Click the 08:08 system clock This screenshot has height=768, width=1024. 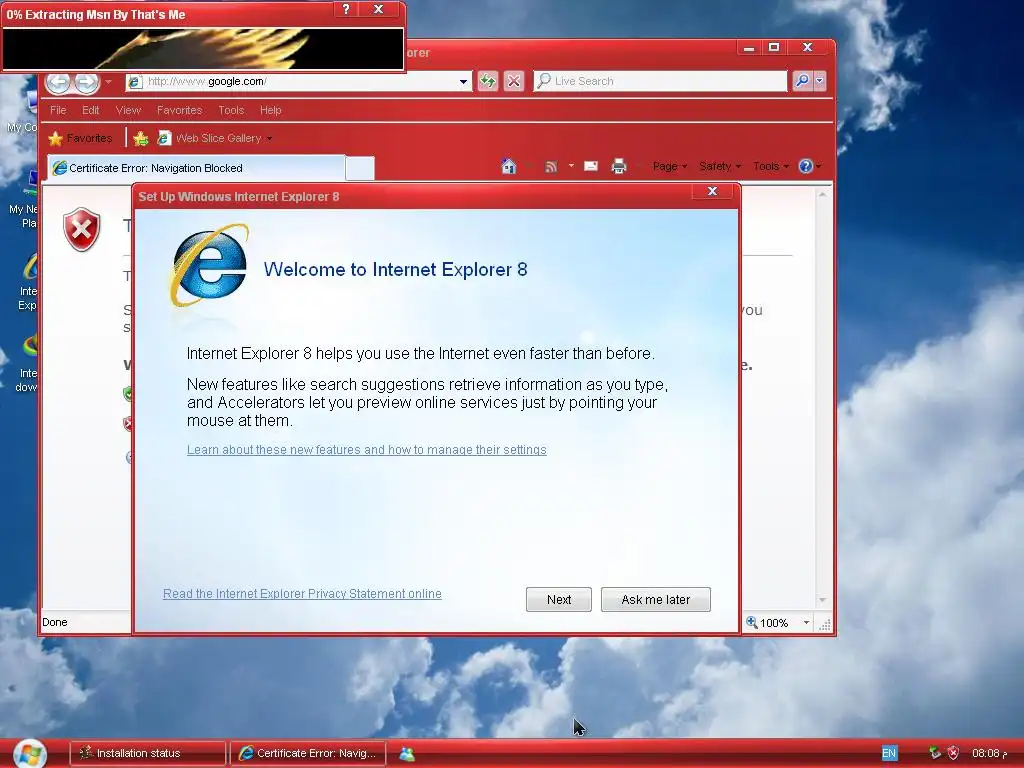(x=989, y=753)
